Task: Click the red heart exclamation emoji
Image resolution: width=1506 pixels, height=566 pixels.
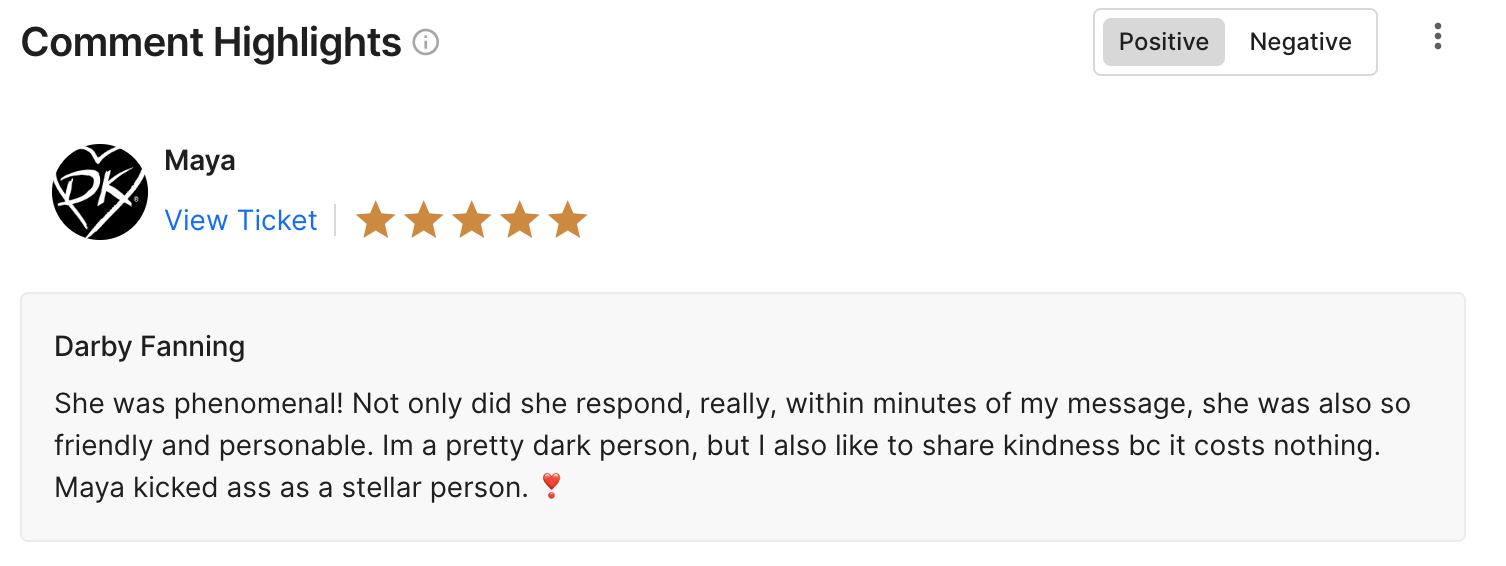Action: coord(550,487)
